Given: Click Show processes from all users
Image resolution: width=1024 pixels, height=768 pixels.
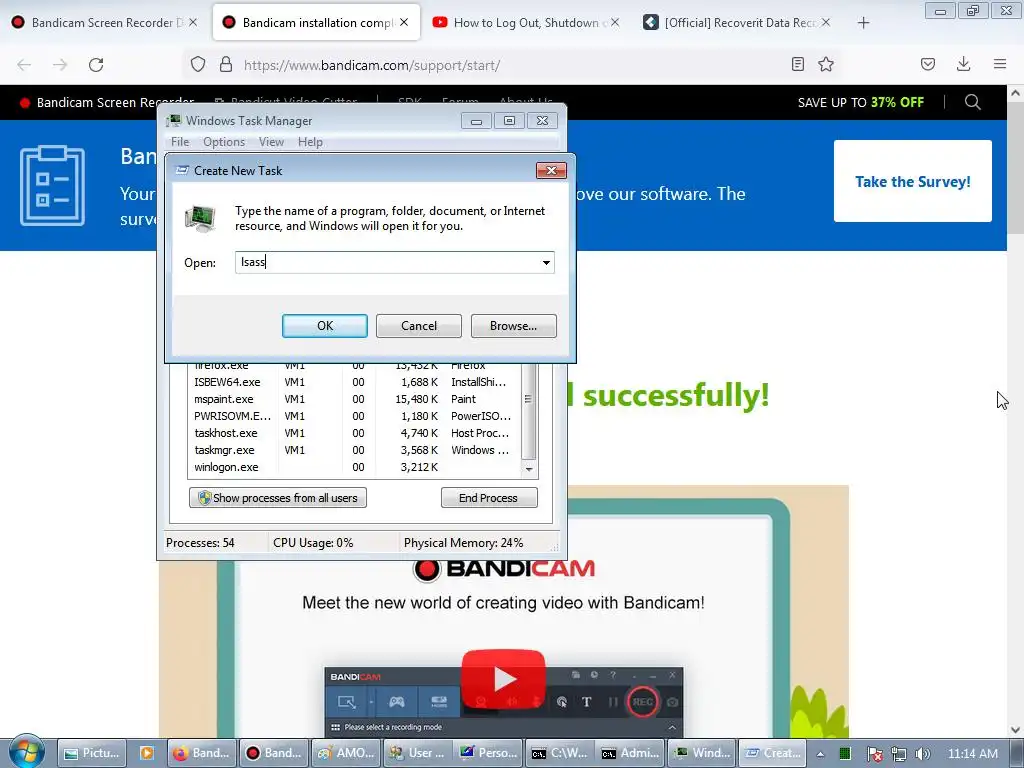Looking at the screenshot, I should (x=278, y=498).
